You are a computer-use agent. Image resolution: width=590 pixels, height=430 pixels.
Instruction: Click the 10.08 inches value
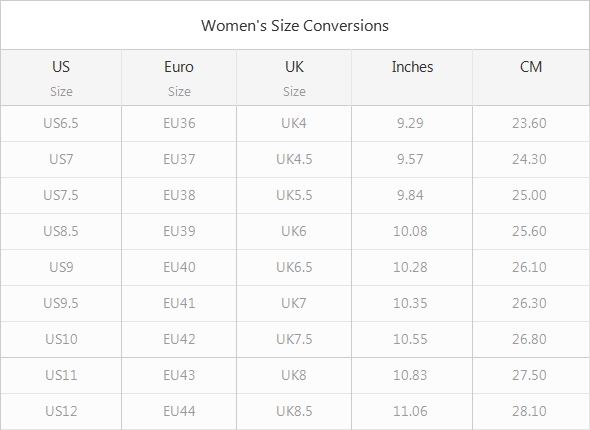[410, 231]
